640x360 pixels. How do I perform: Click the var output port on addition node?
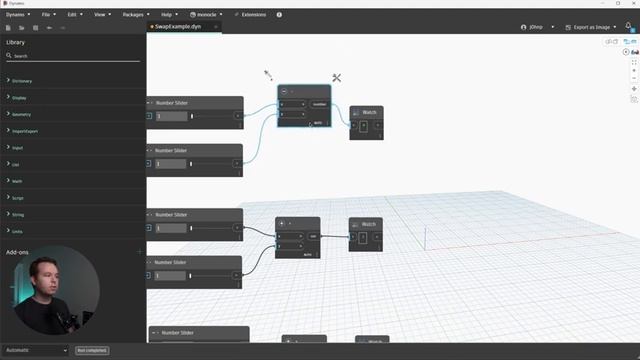pyautogui.click(x=313, y=236)
